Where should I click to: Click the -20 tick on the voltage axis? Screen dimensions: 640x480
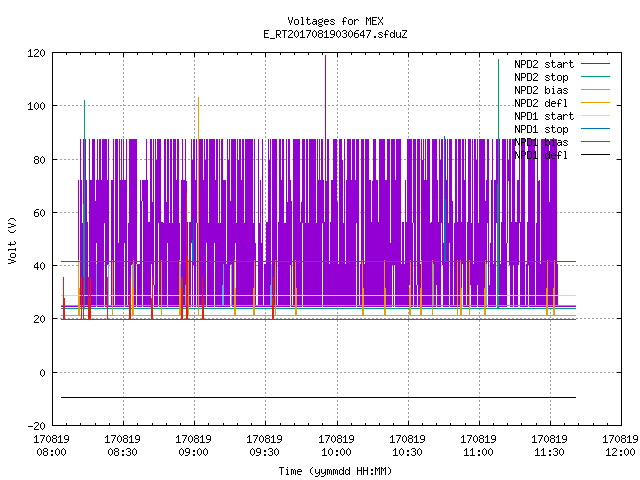click(36, 426)
